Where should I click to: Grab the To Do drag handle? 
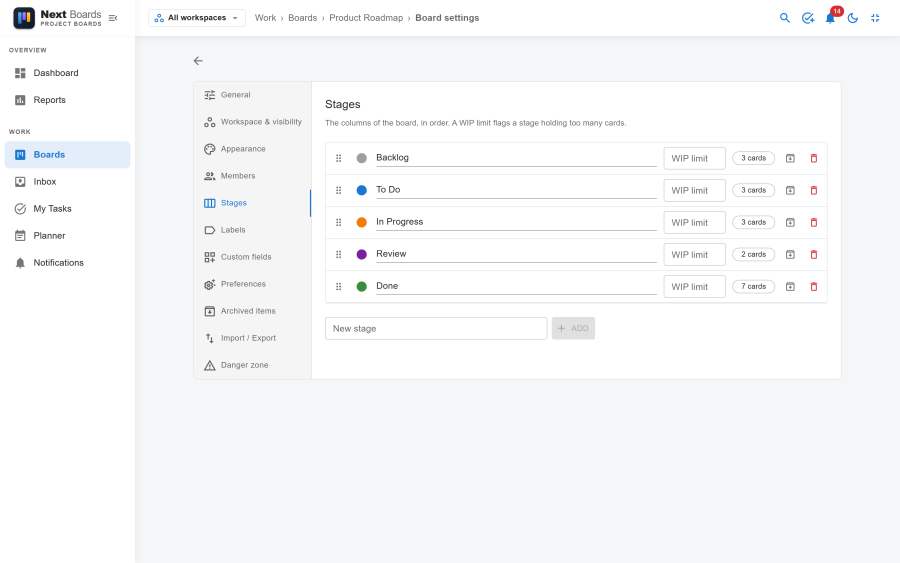pos(339,191)
